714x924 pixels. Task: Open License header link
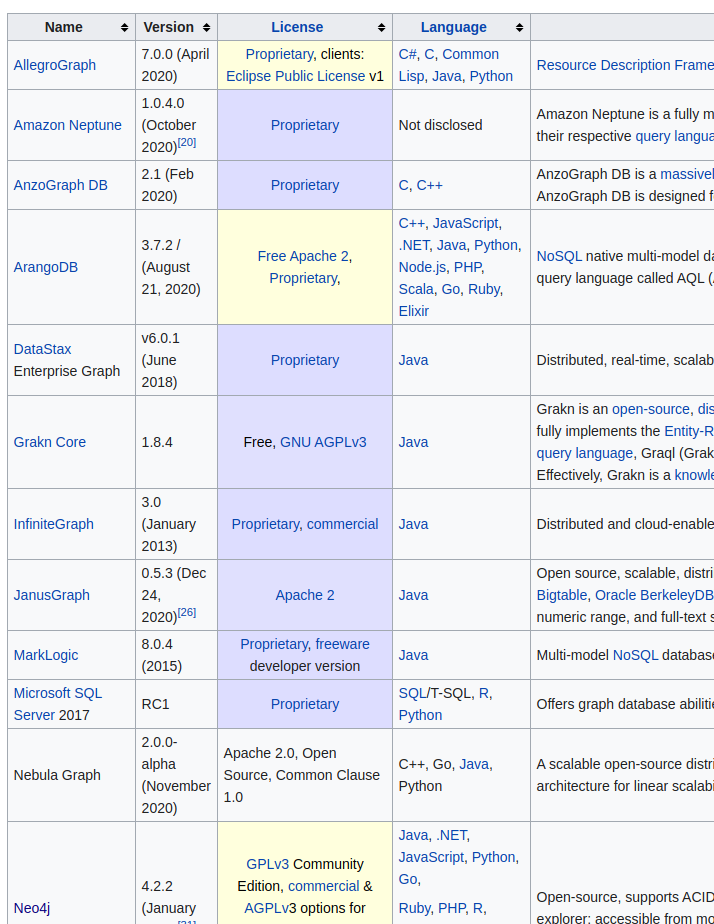pos(297,28)
